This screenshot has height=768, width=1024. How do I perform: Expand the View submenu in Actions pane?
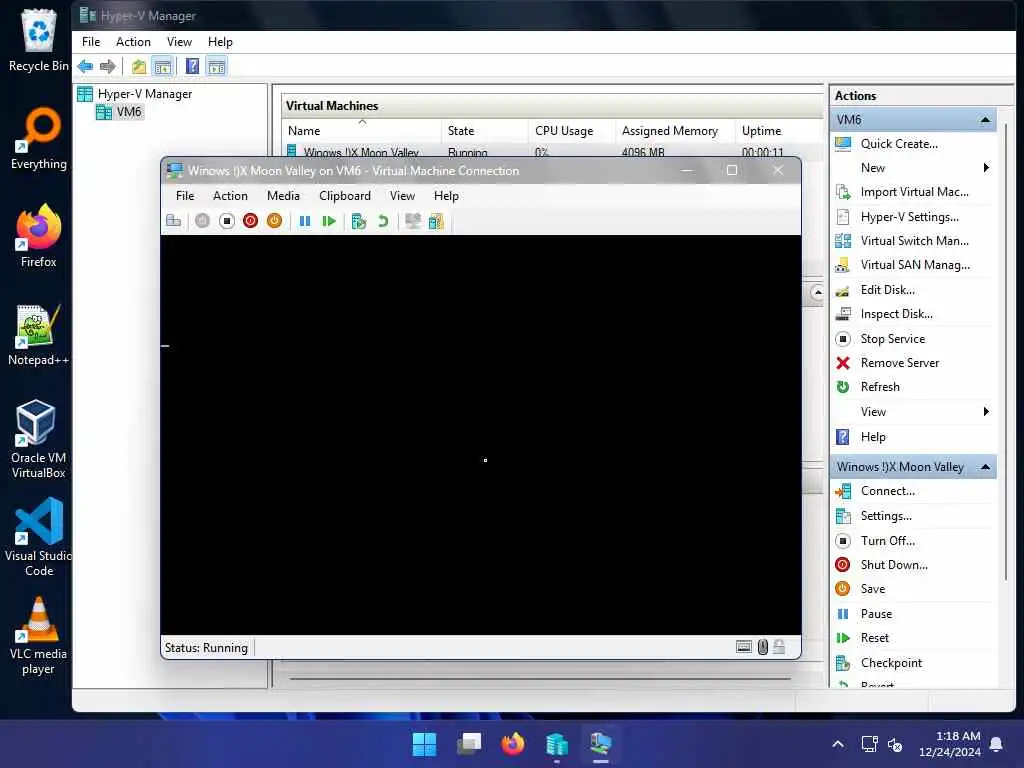986,411
